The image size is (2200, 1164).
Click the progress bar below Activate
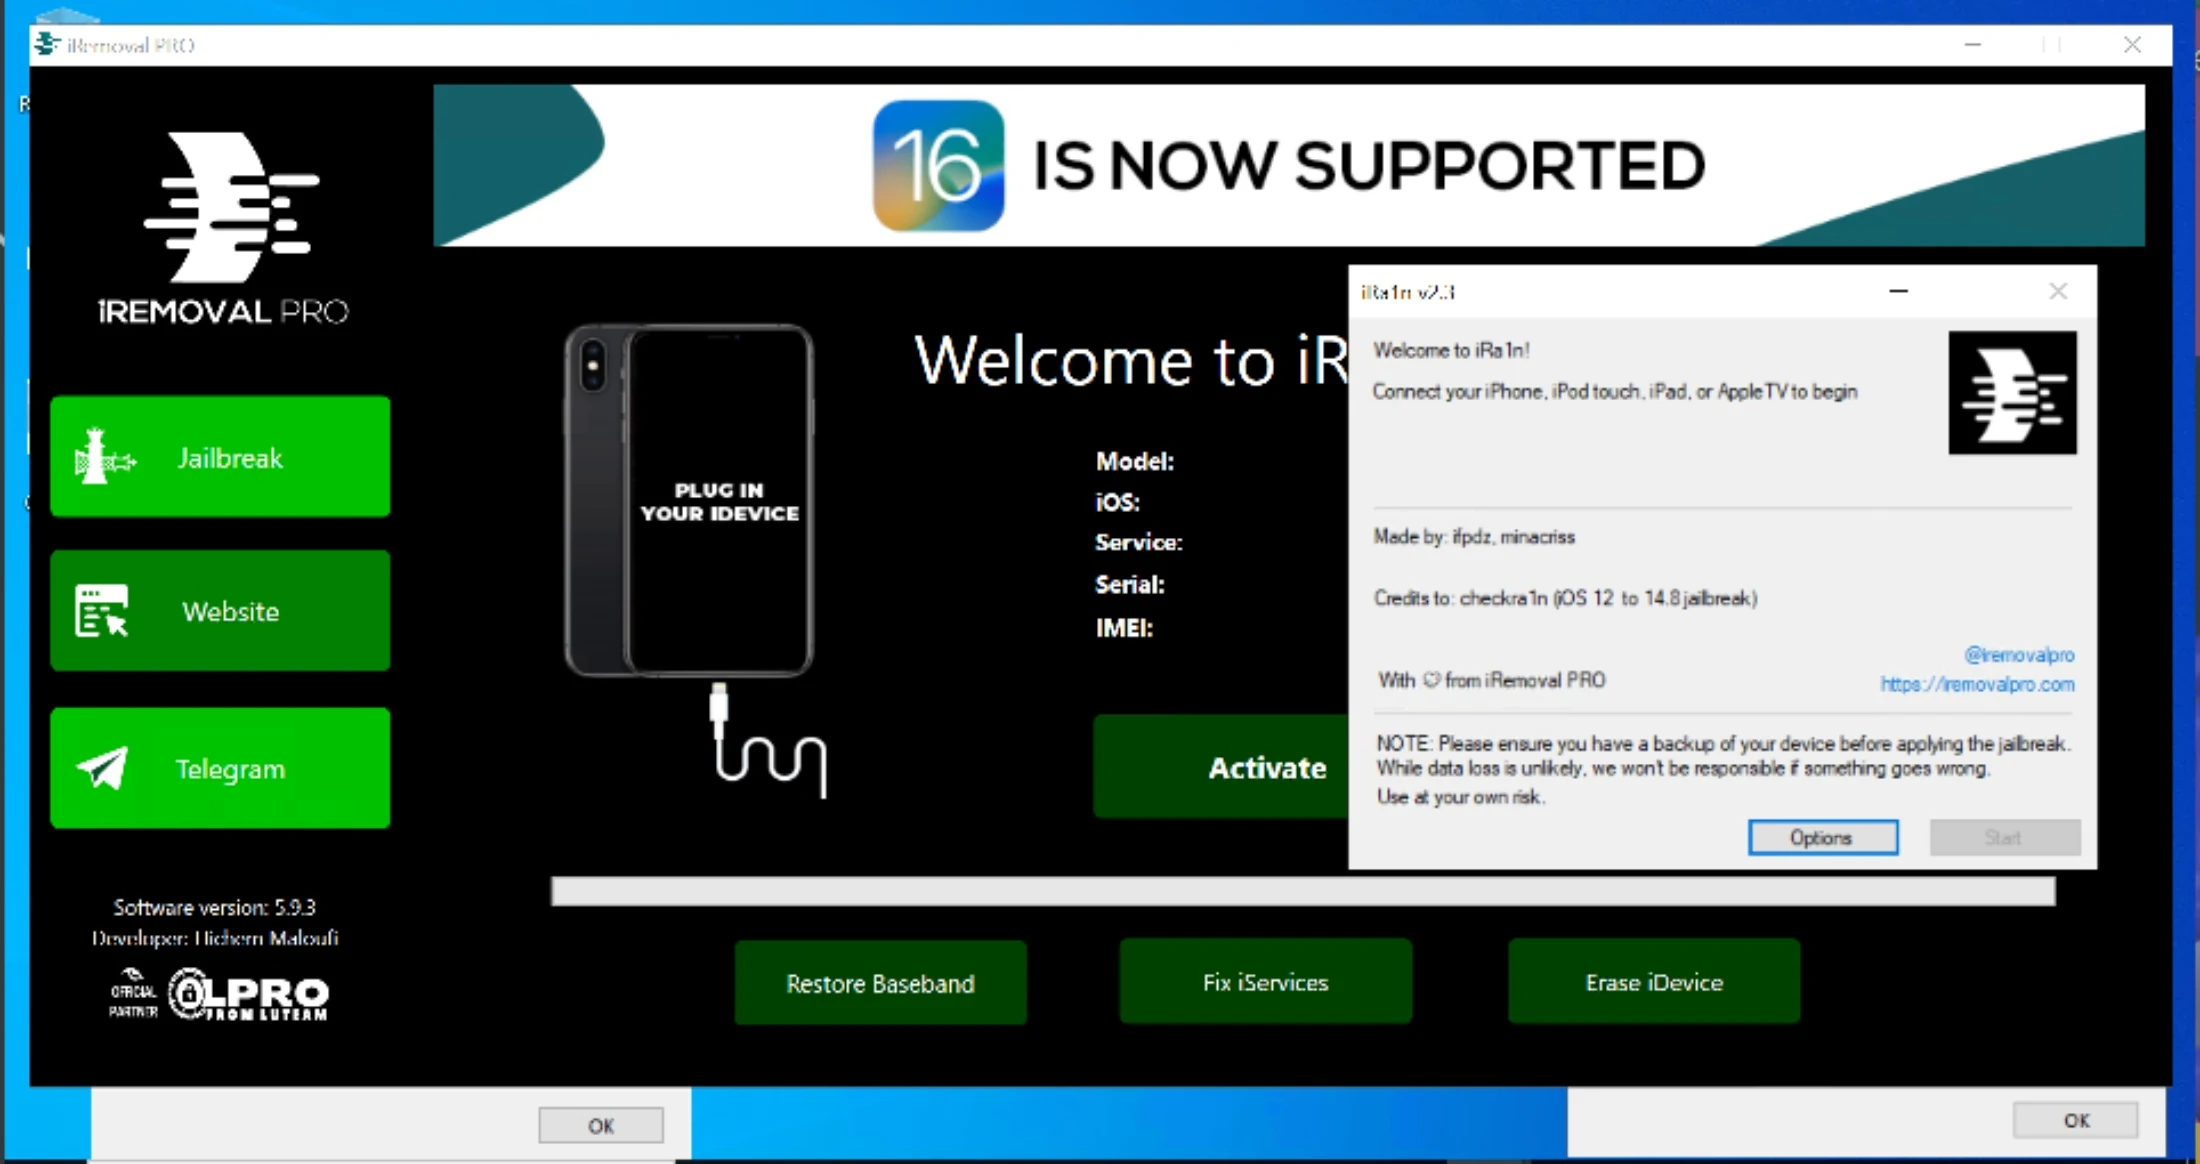click(x=1302, y=891)
